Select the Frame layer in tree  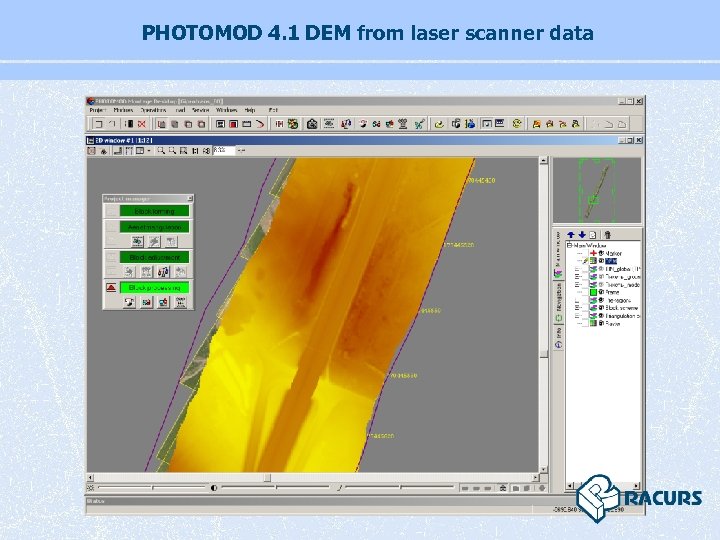coord(613,292)
